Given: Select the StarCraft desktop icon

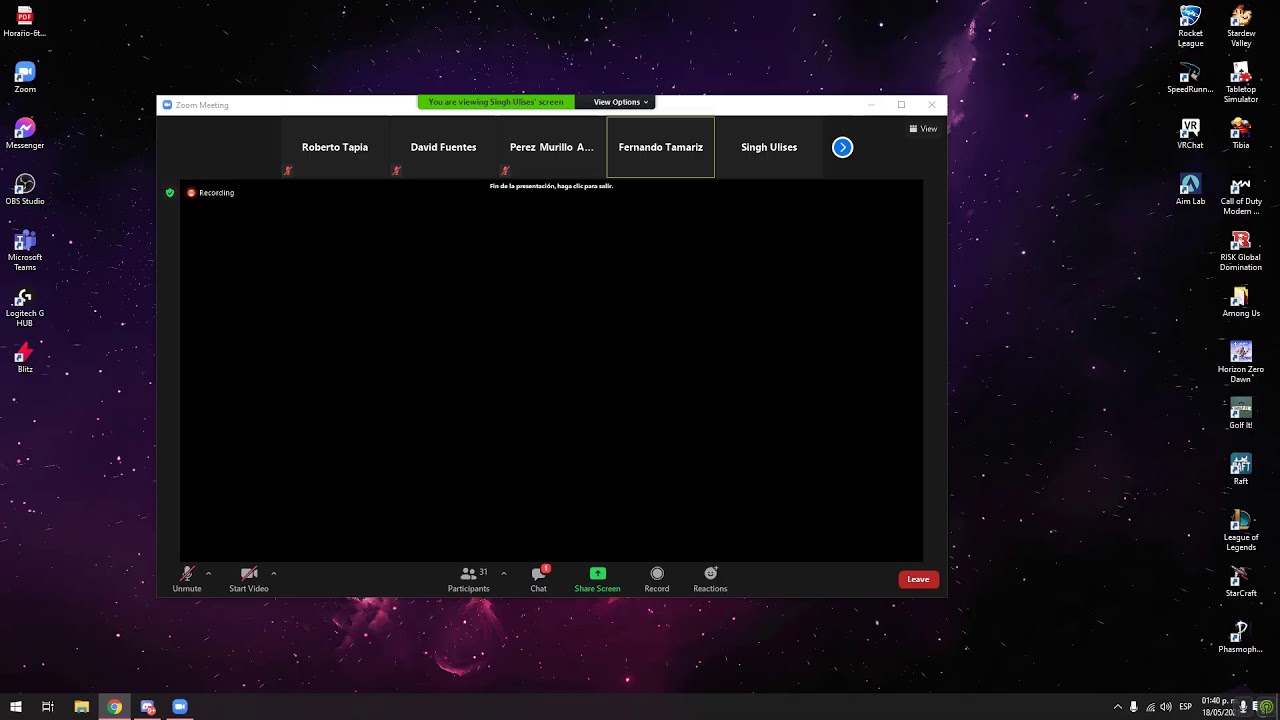Looking at the screenshot, I should 1241,582.
